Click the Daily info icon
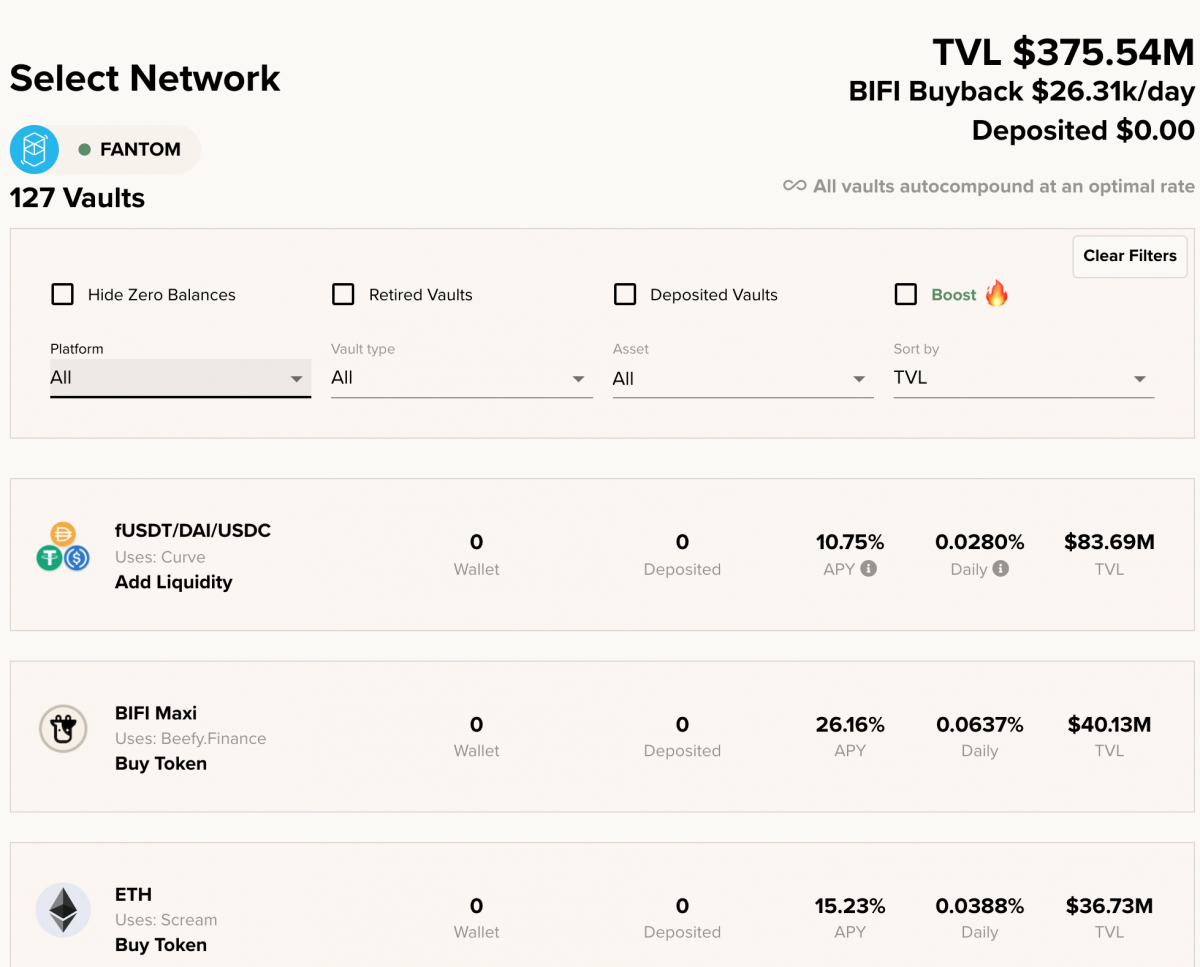Viewport: 1200px width, 967px height. (1001, 569)
